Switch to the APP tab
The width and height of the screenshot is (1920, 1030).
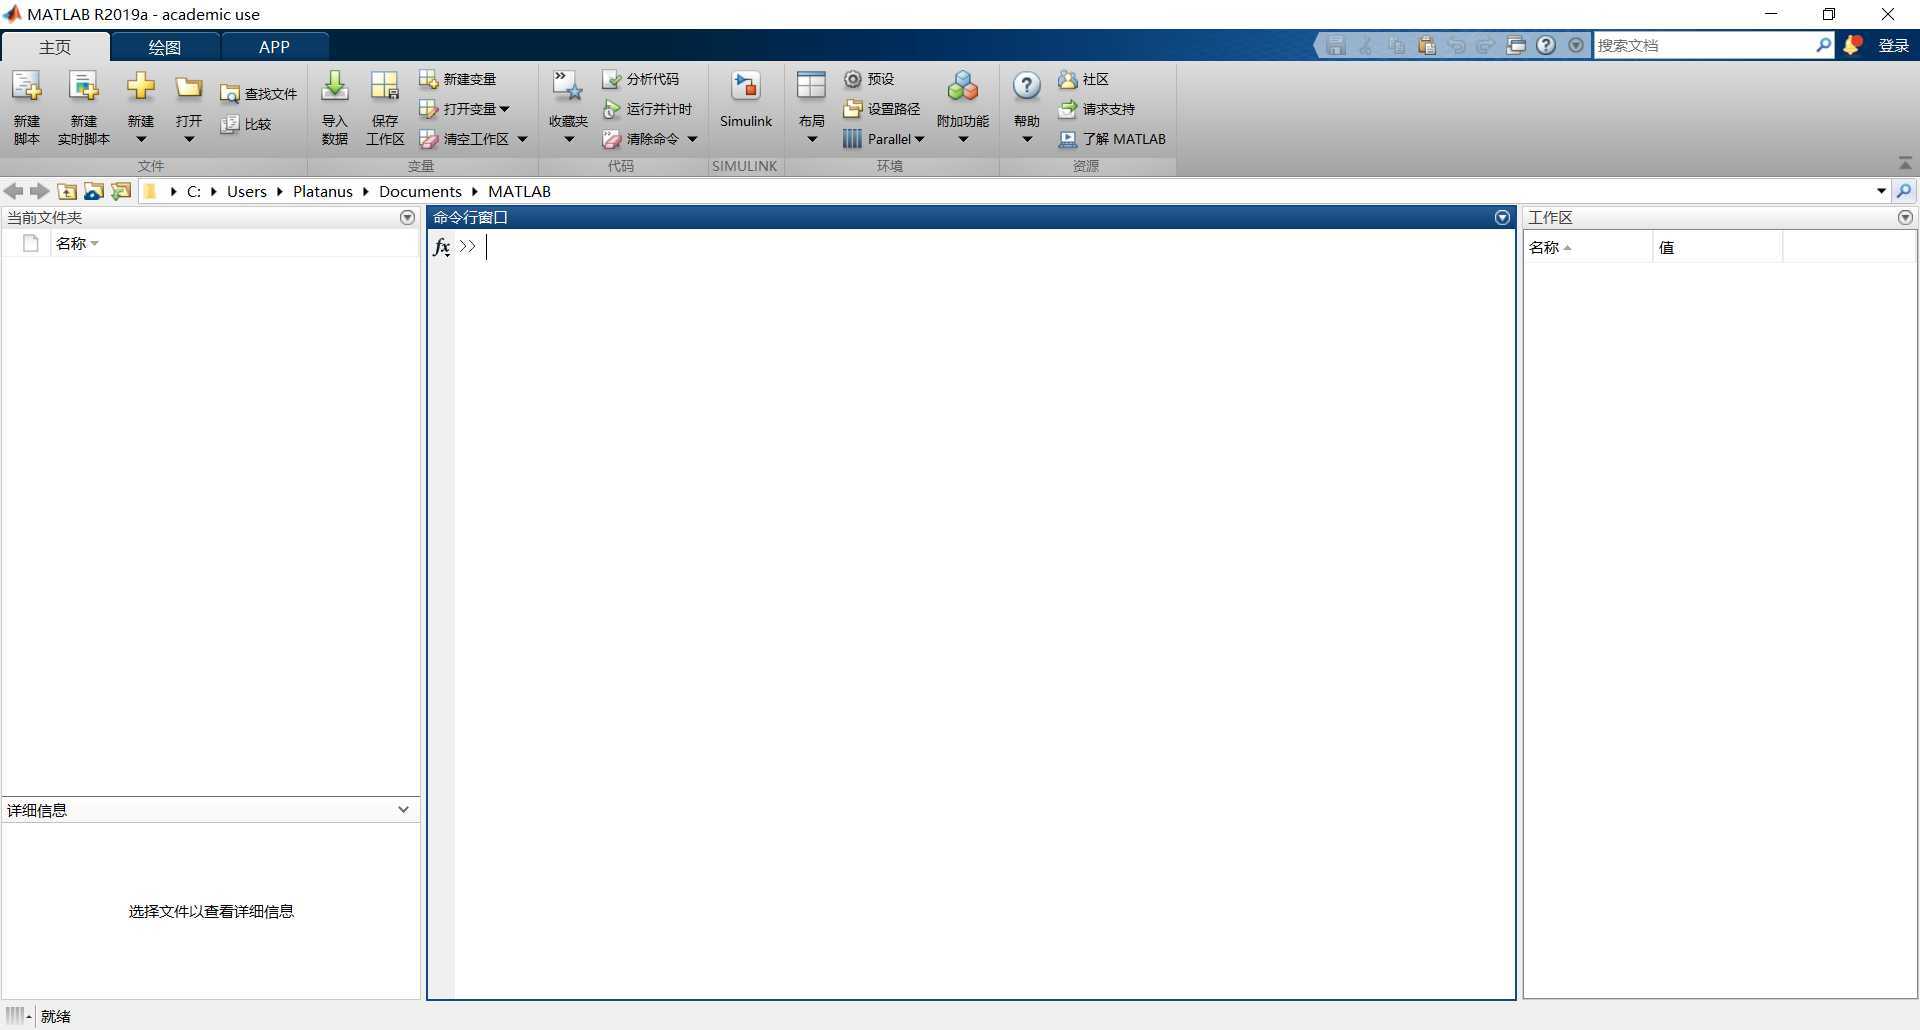(274, 47)
